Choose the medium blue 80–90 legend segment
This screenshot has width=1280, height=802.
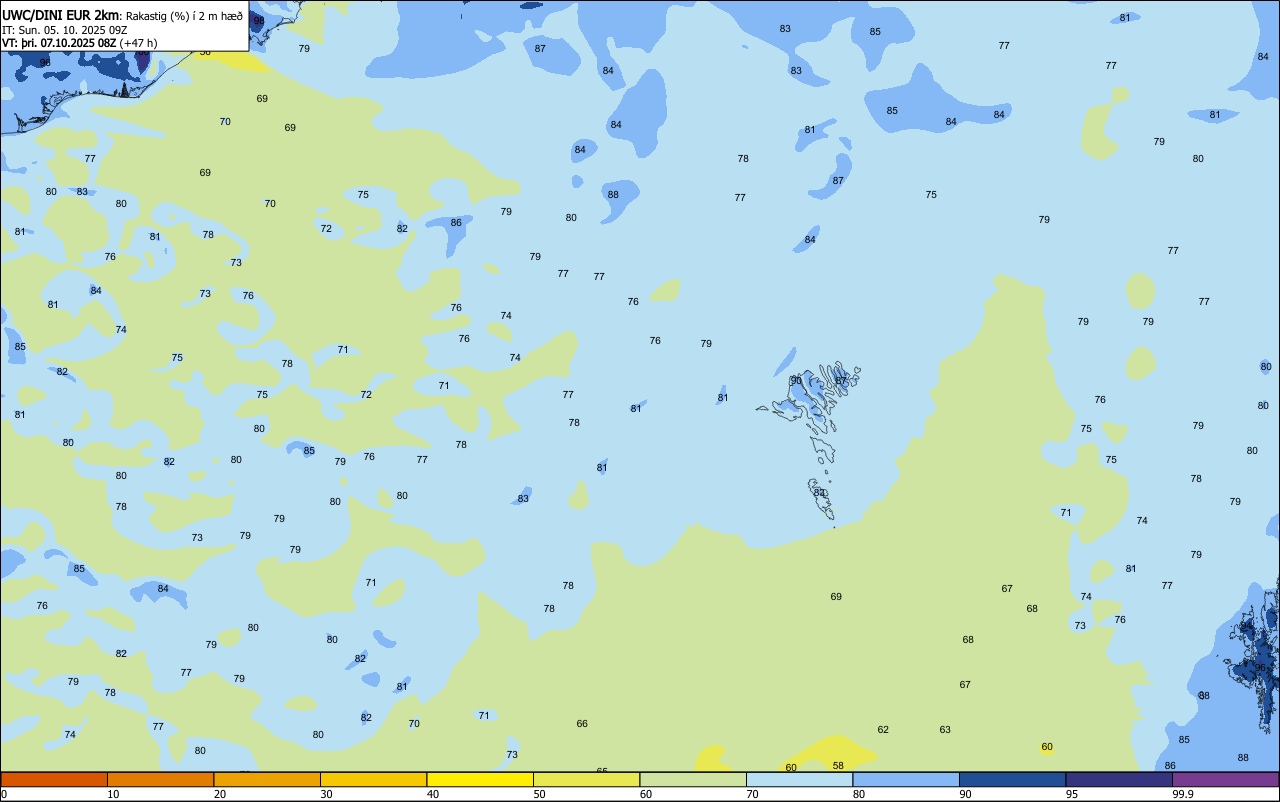tap(906, 779)
